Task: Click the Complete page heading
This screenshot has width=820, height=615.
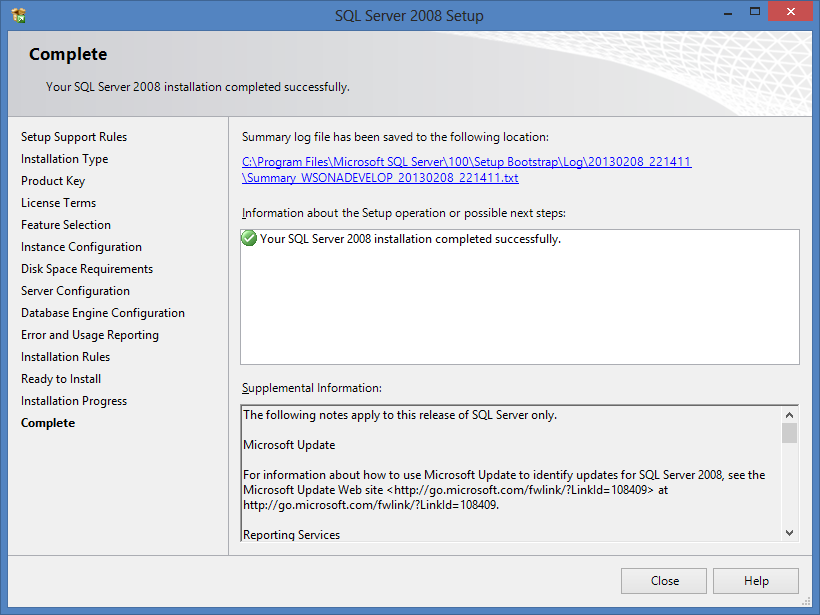Action: [x=68, y=54]
